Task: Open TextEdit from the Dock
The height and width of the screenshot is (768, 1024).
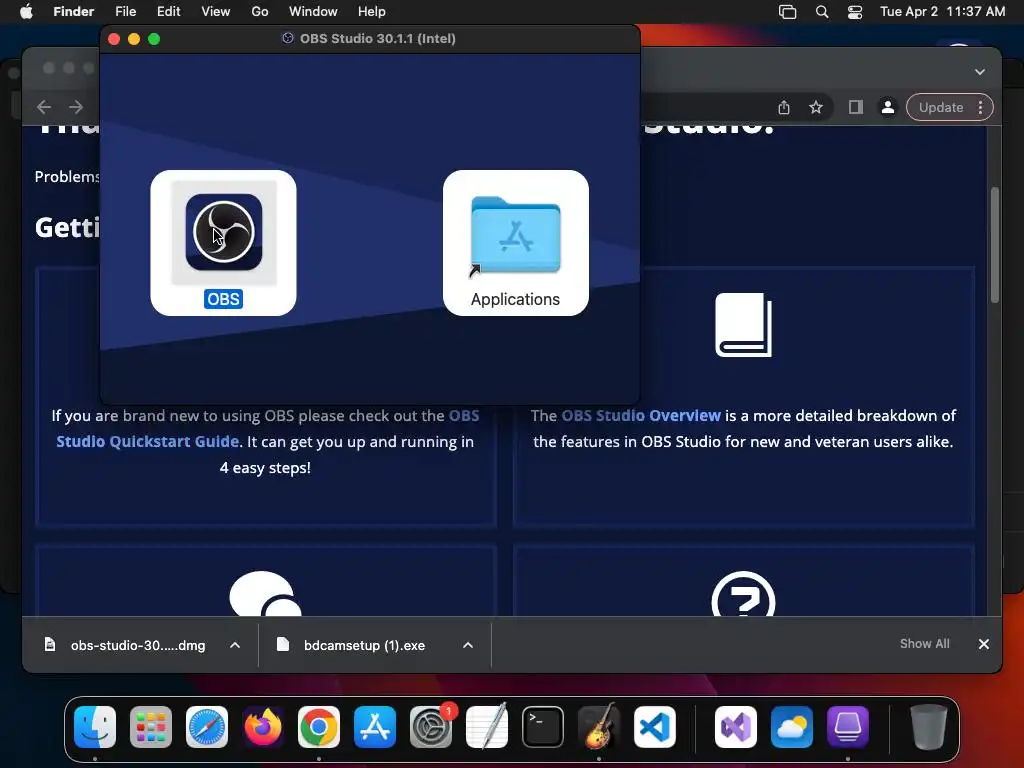Action: tap(487, 727)
